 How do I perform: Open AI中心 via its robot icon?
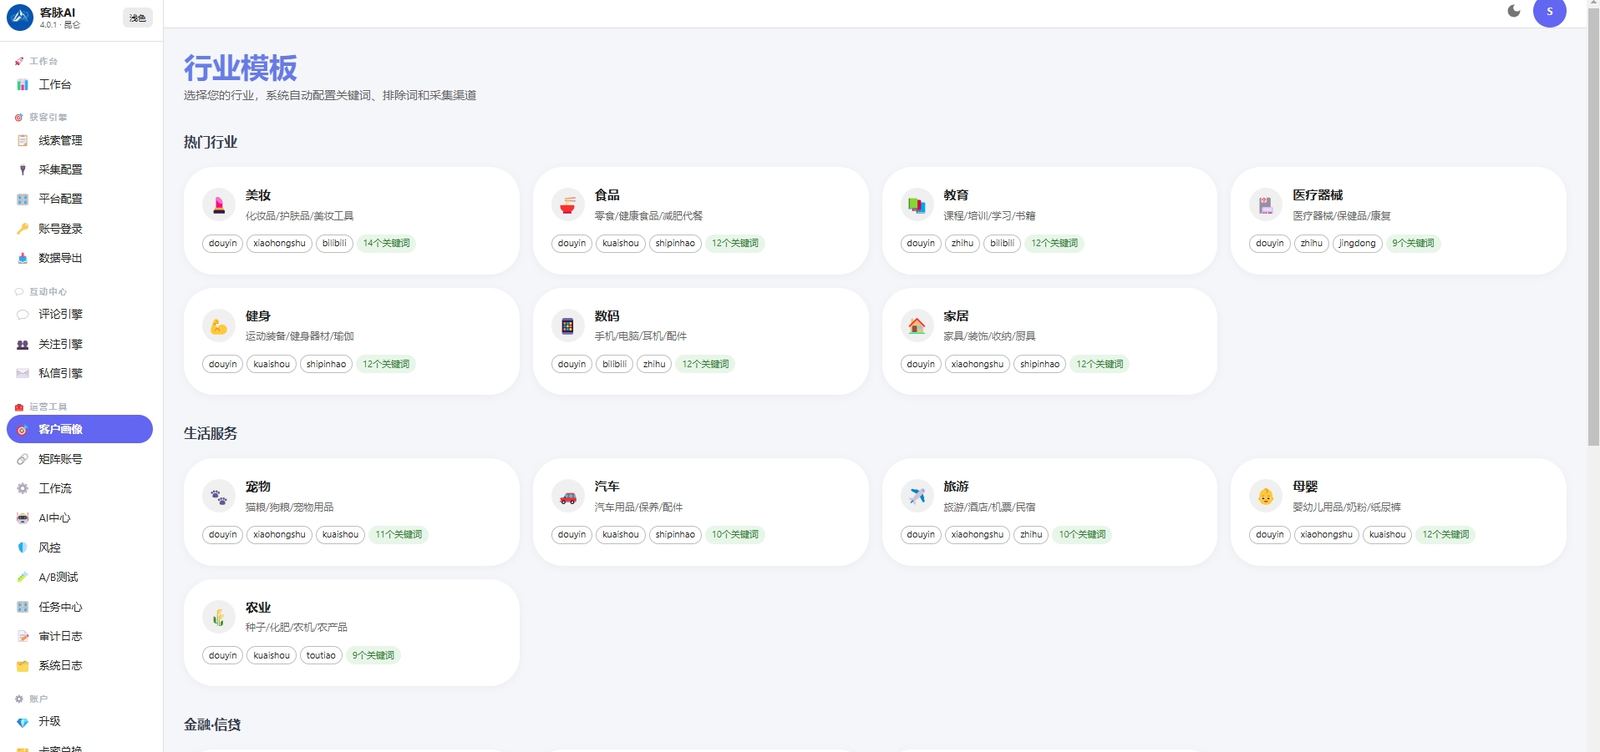click(x=22, y=518)
